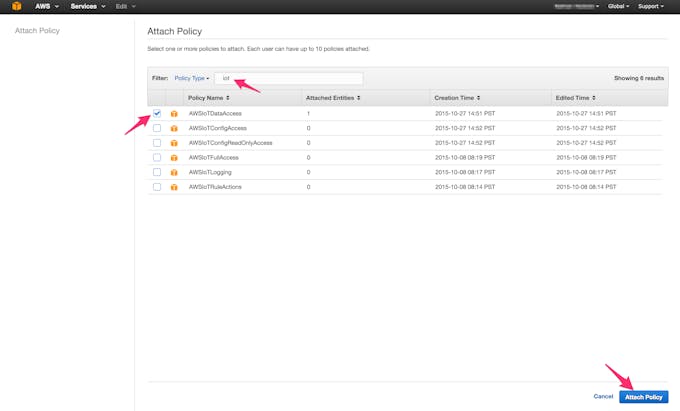Check the AWSIoTConfigAccess checkbox
Screen dimensions: 680x411
coord(157,128)
